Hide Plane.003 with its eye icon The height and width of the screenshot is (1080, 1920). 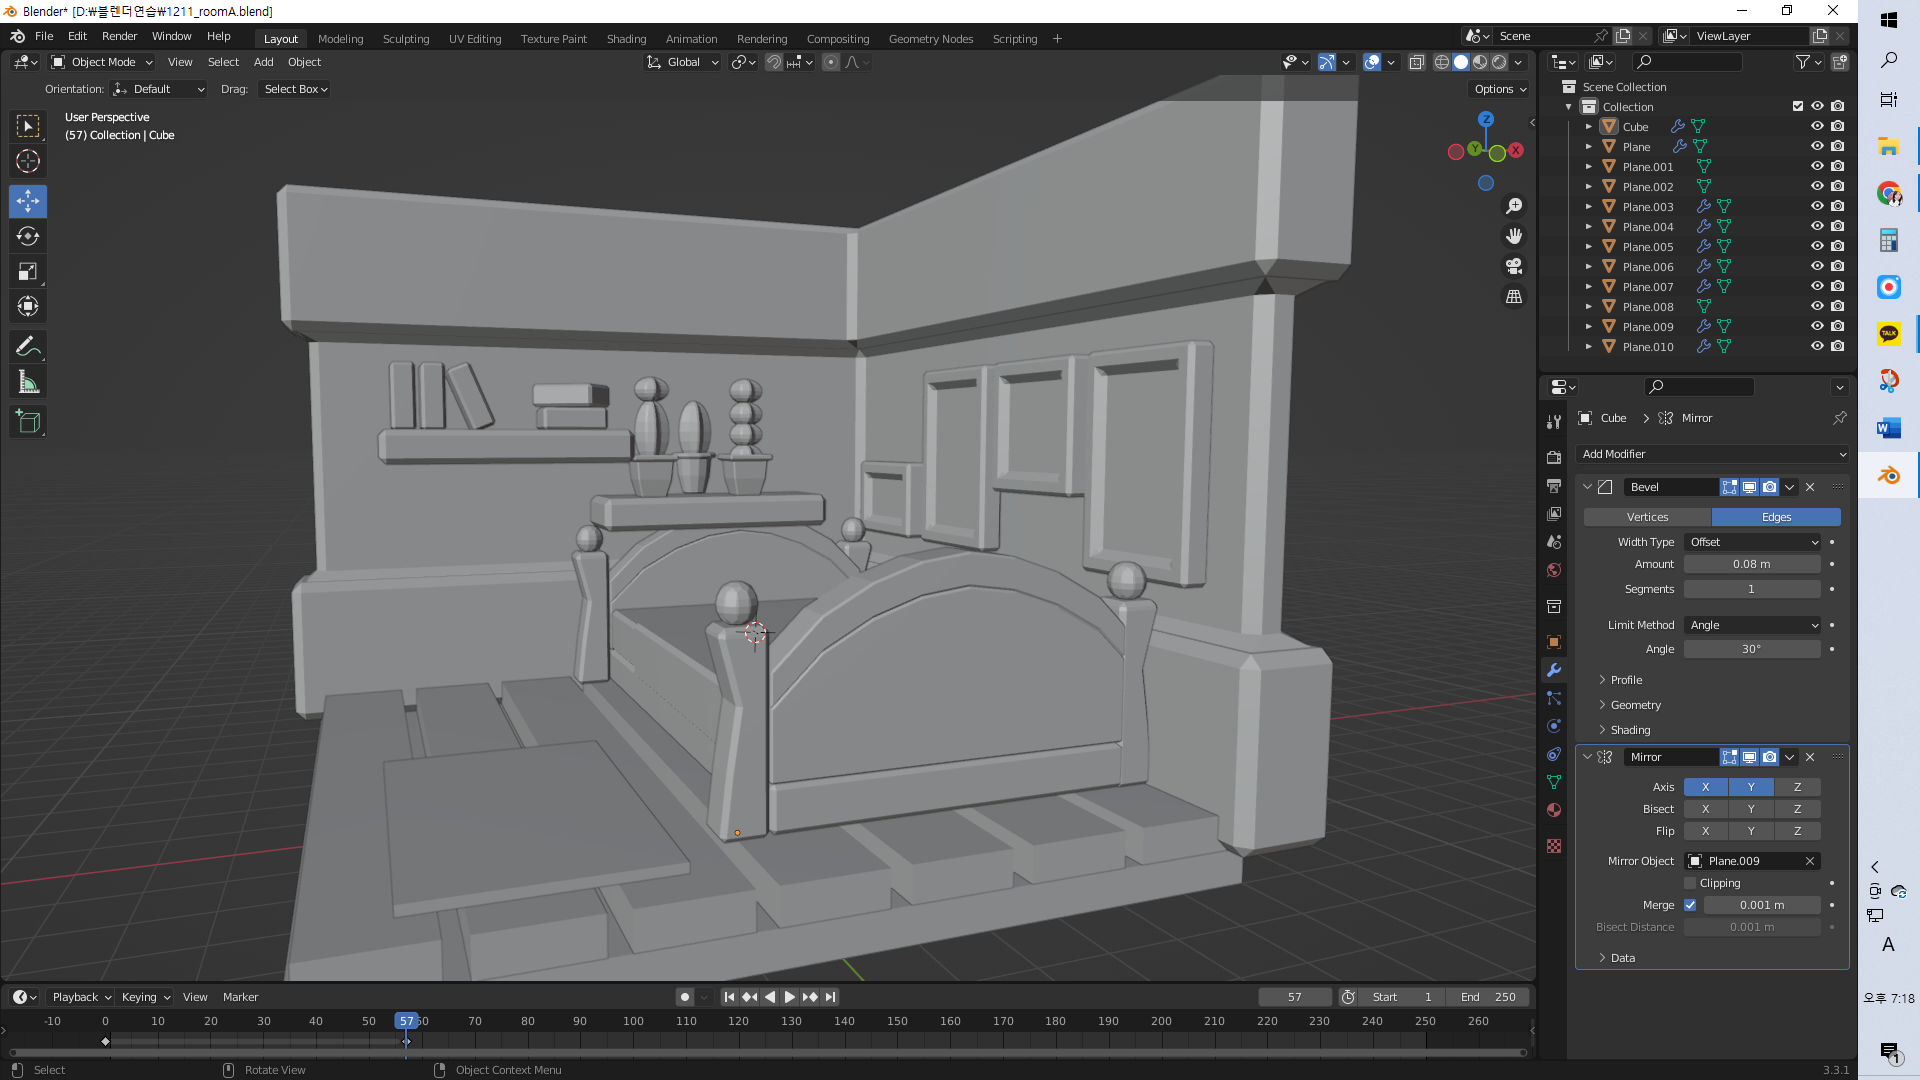(1817, 206)
